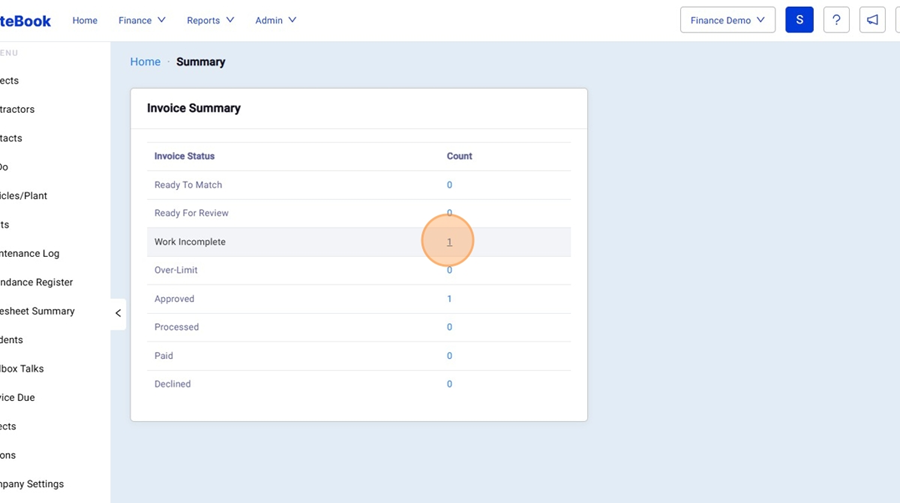Go to Home in top navigation
This screenshot has width=900, height=503.
85,20
